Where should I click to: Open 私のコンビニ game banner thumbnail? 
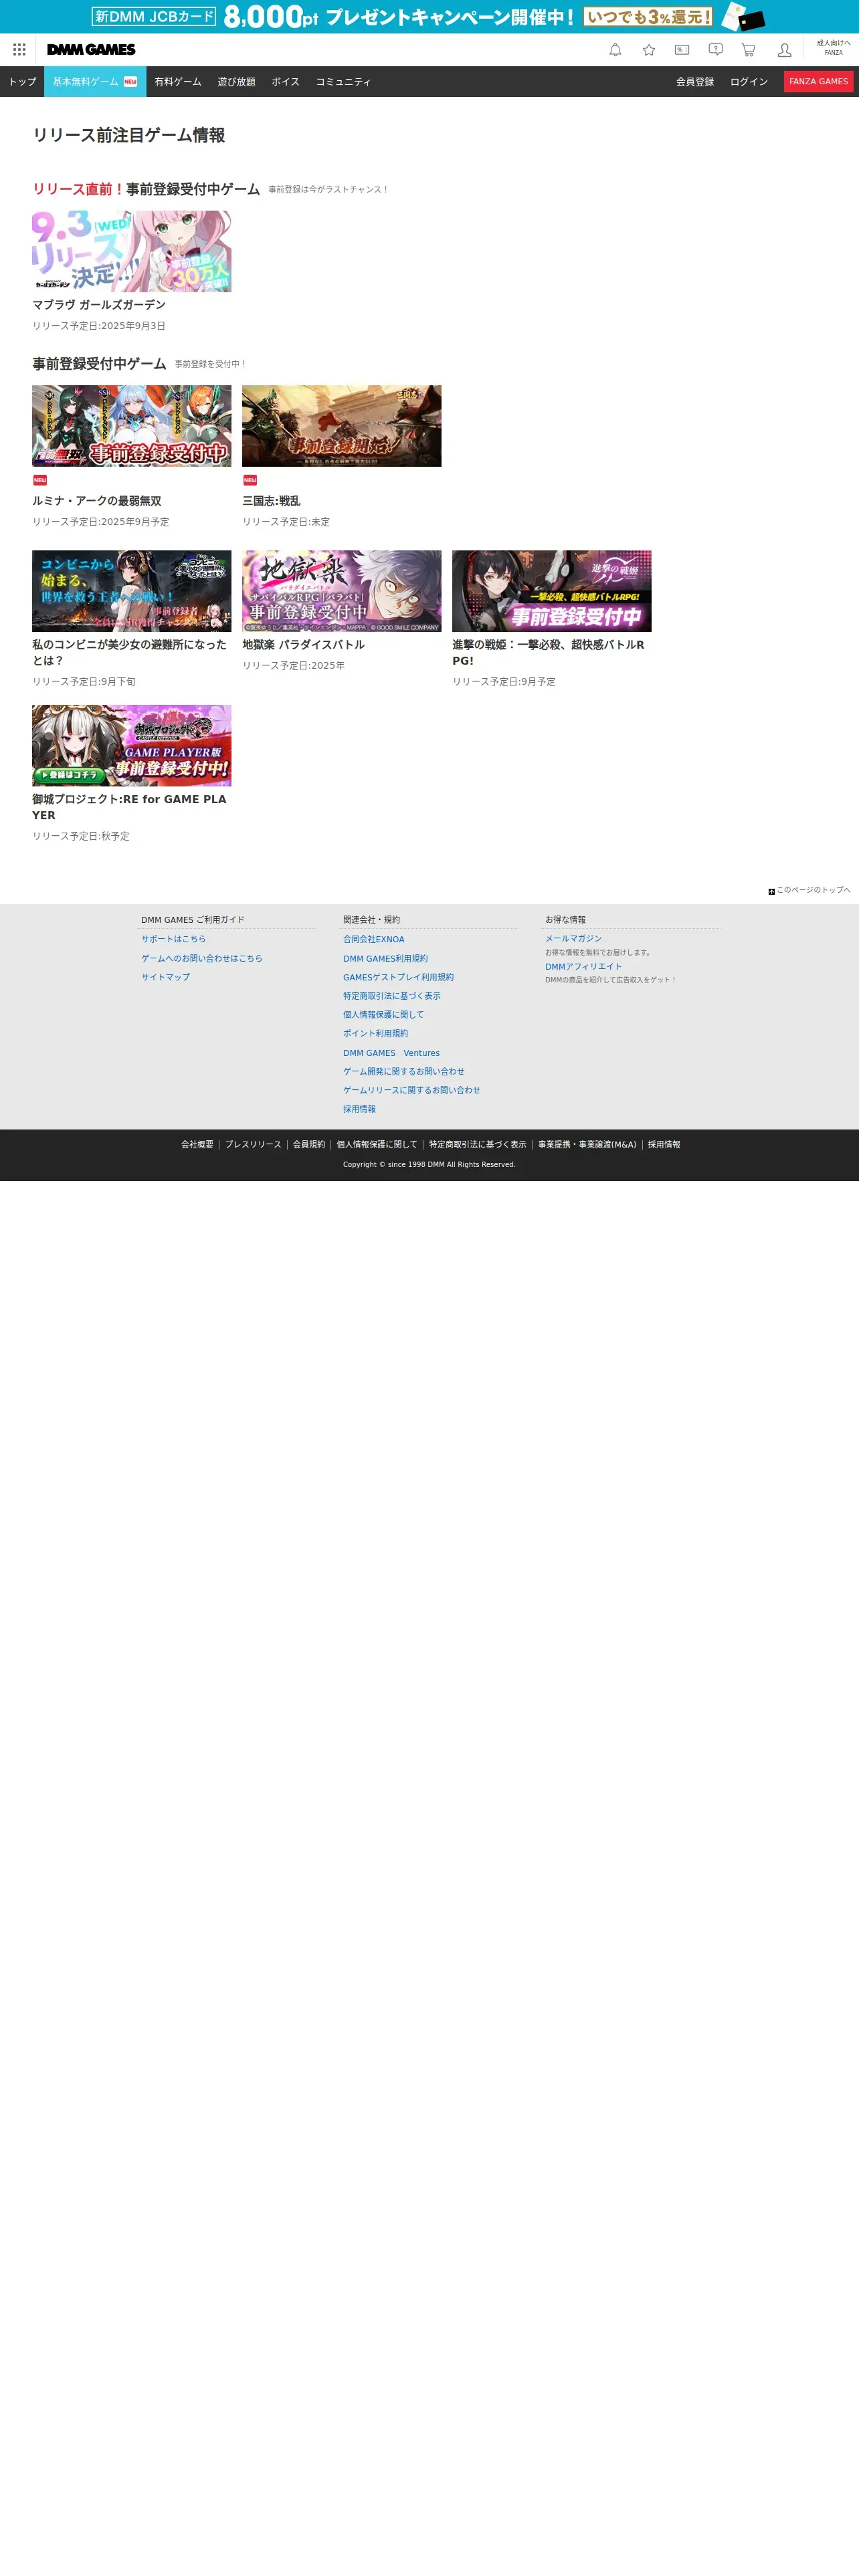point(131,591)
